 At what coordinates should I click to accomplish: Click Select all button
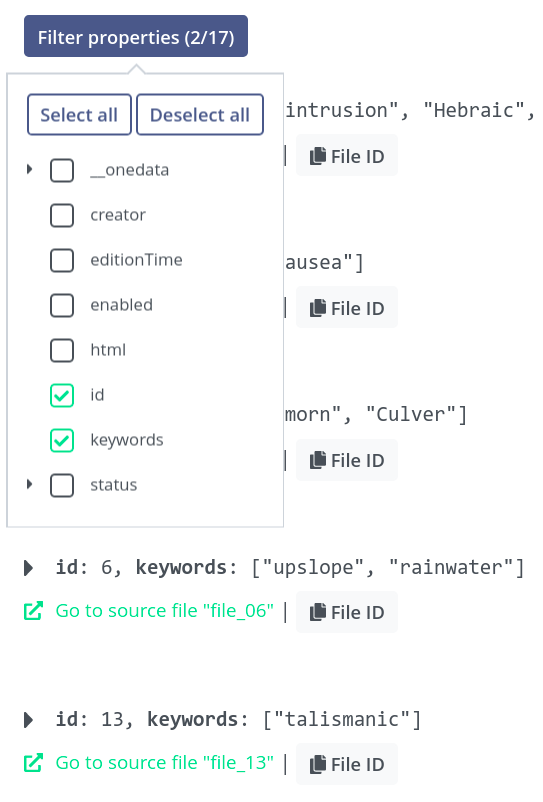click(x=79, y=115)
